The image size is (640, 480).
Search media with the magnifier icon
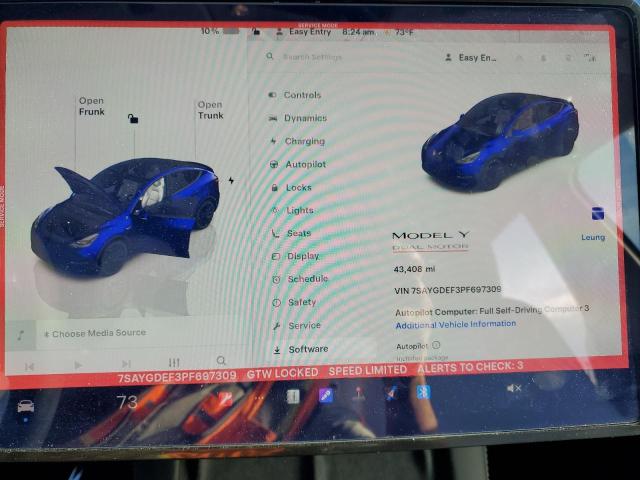click(221, 360)
